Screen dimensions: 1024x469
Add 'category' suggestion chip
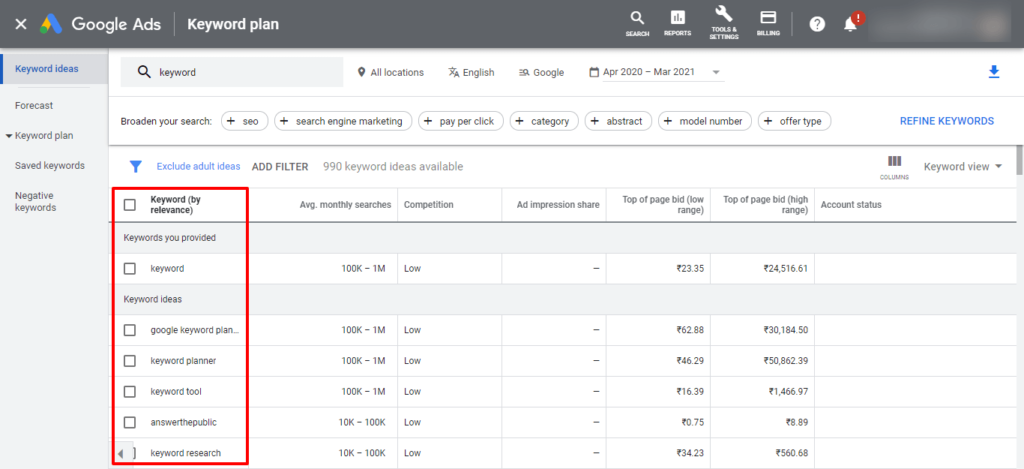544,121
